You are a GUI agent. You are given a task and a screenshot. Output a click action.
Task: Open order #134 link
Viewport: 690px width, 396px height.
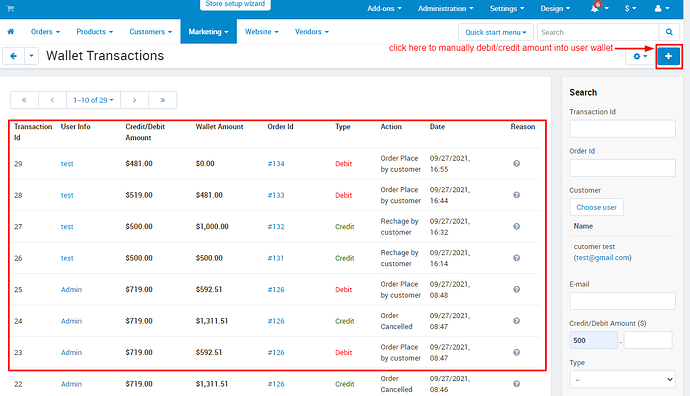tap(276, 164)
